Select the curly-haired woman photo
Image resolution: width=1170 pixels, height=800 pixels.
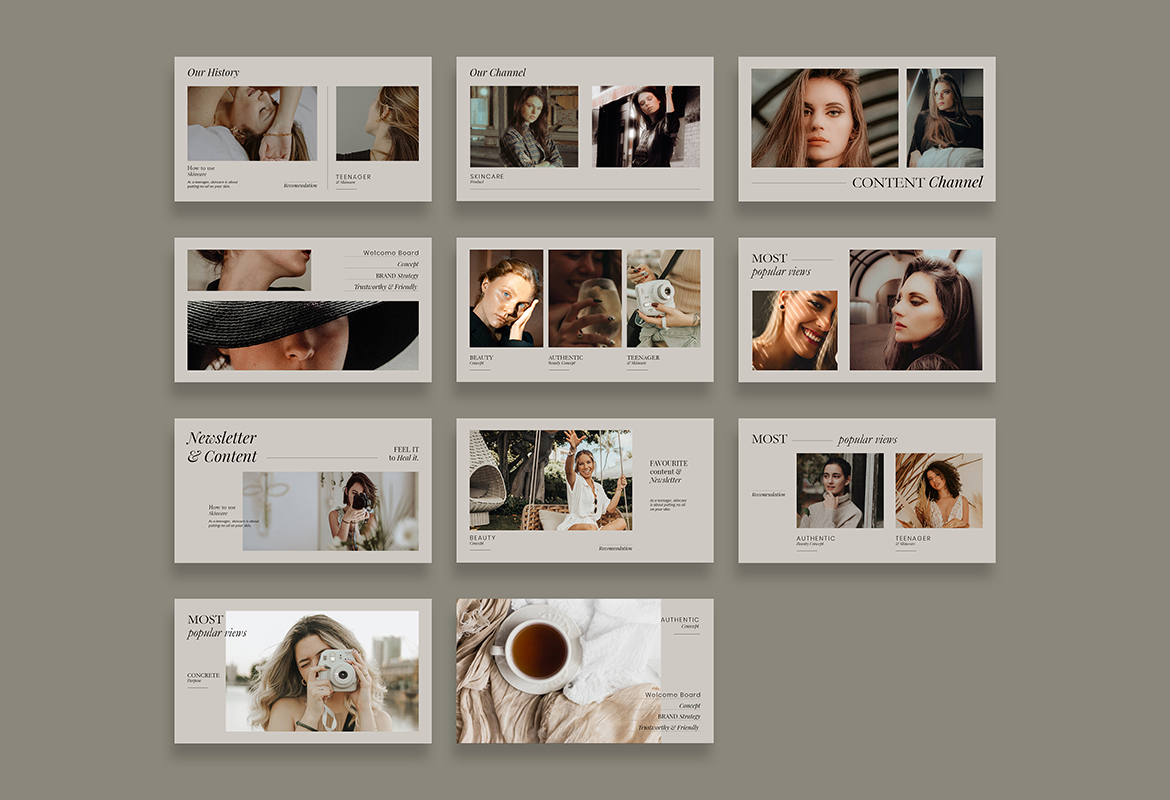pyautogui.click(x=938, y=490)
